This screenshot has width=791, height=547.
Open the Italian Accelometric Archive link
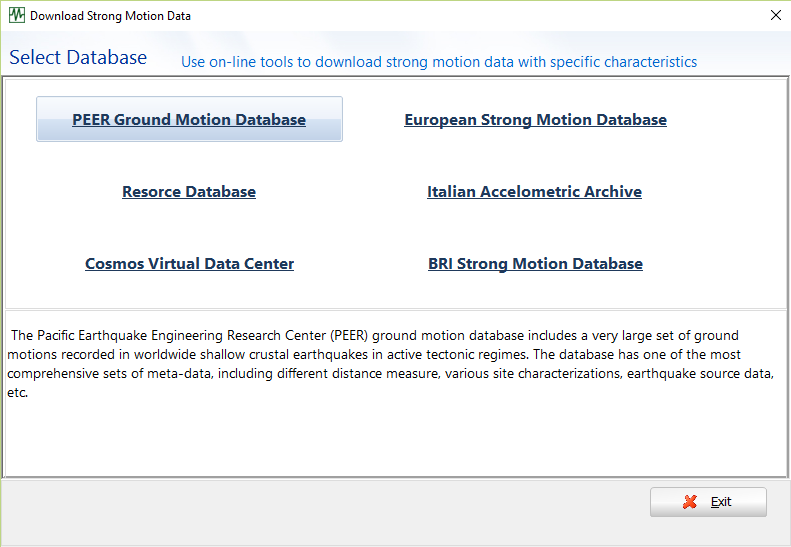pyautogui.click(x=534, y=192)
